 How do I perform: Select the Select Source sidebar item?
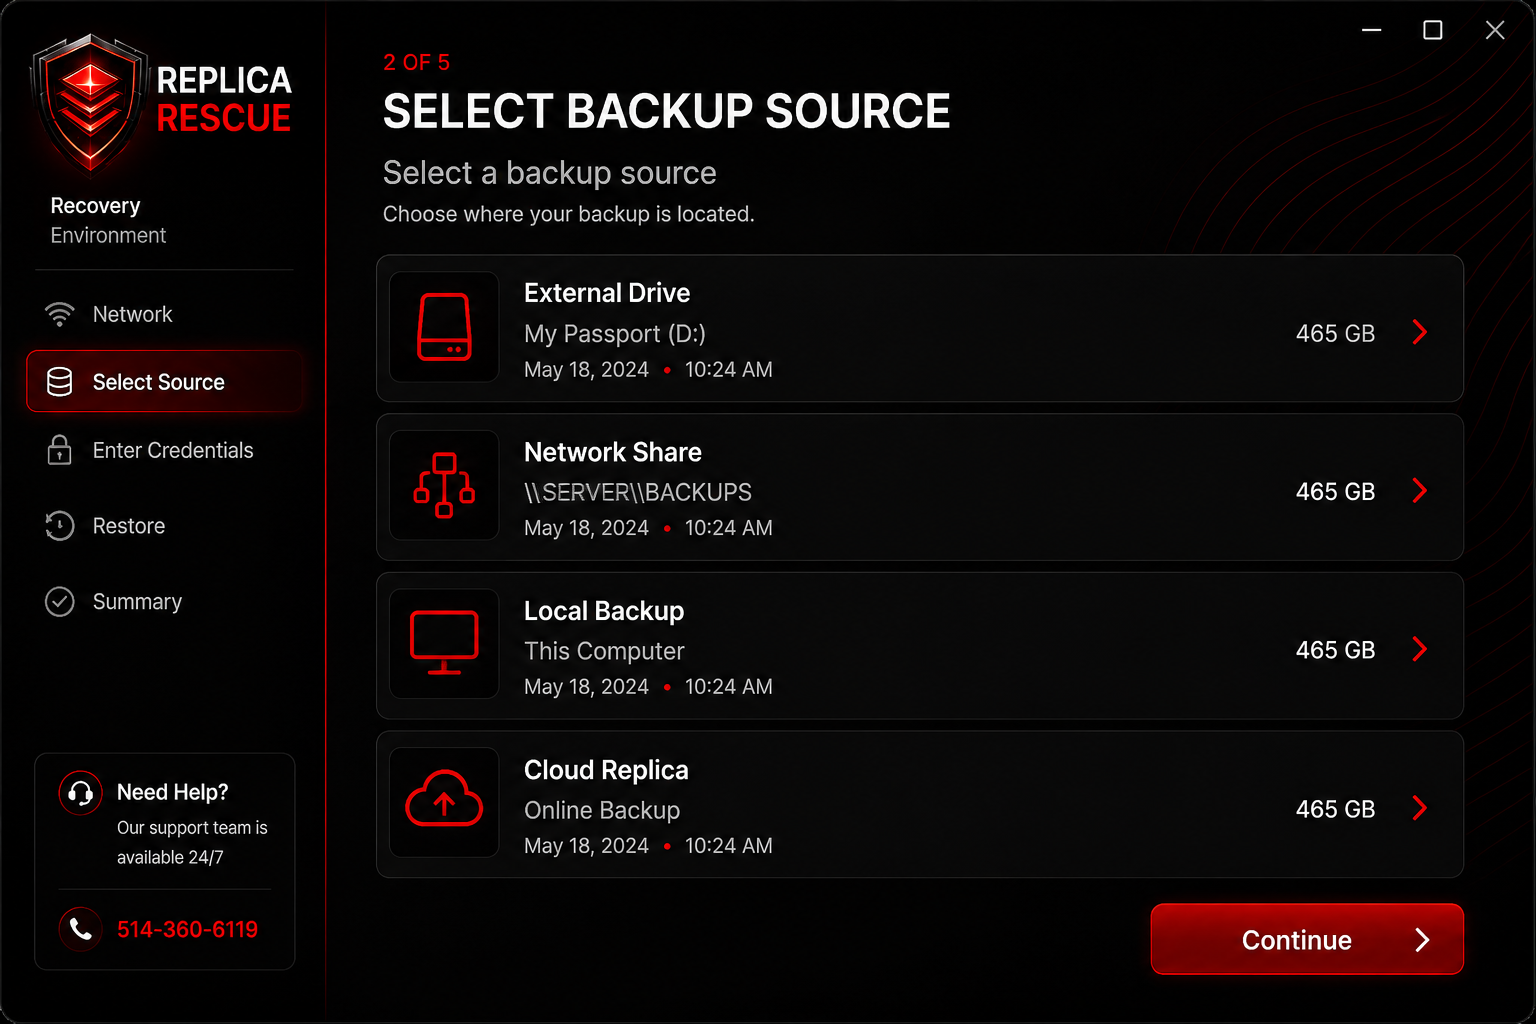pyautogui.click(x=164, y=382)
